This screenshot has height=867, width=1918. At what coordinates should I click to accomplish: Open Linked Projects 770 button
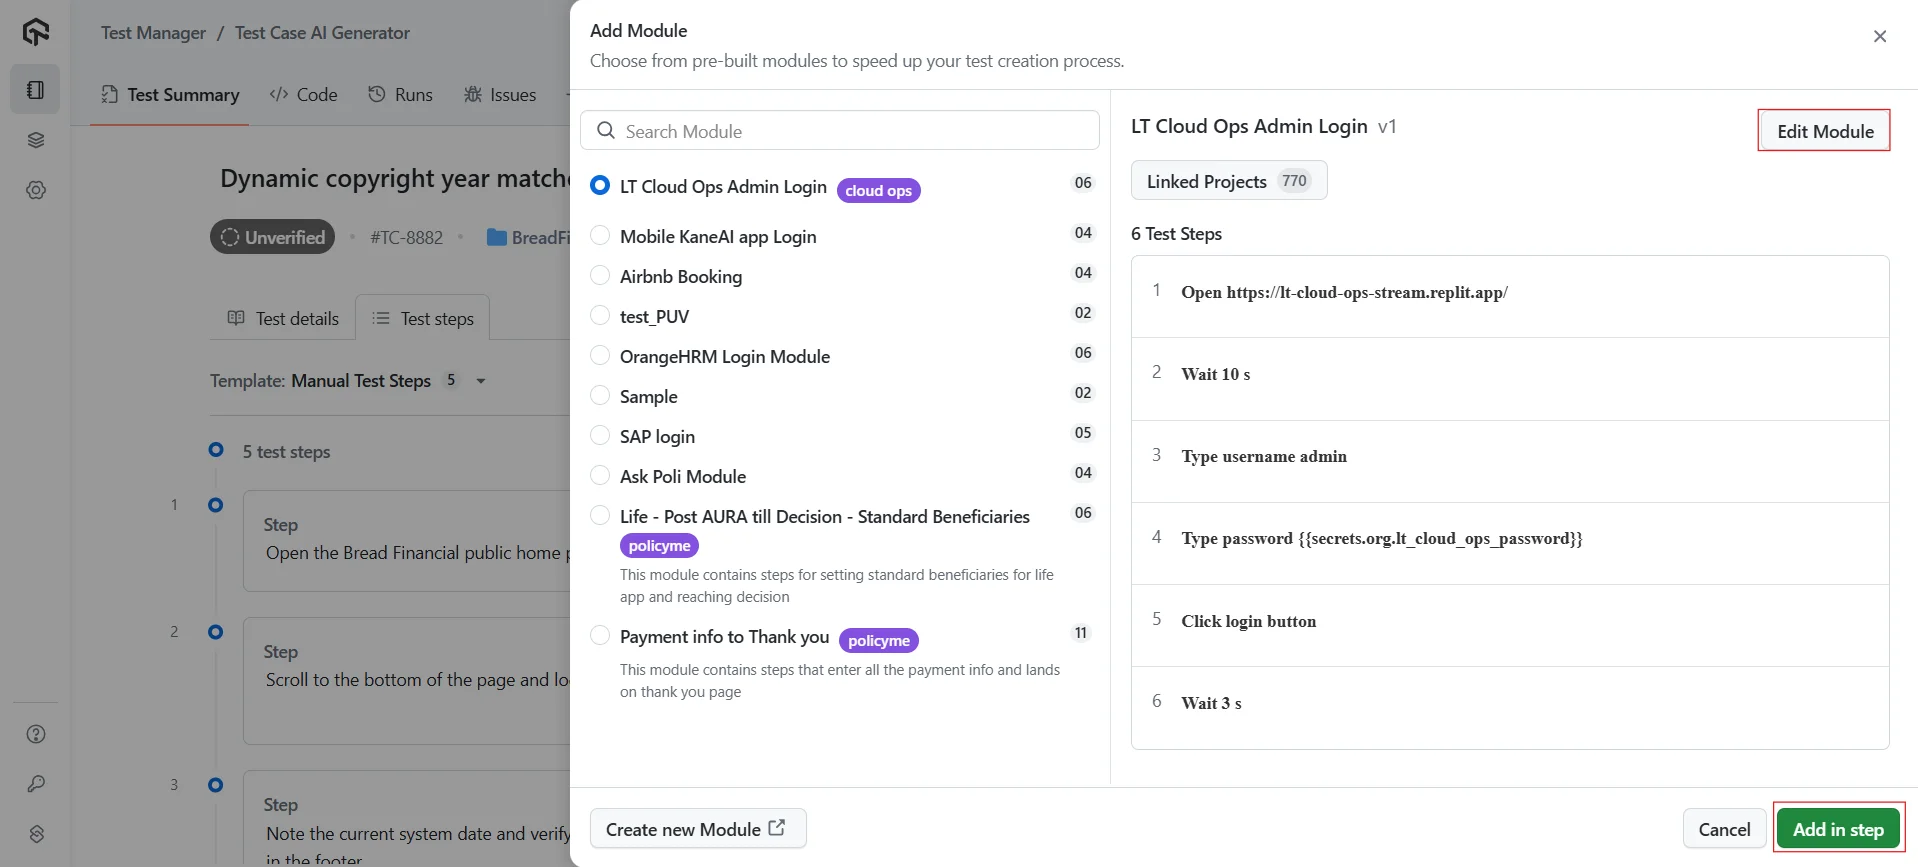pyautogui.click(x=1229, y=181)
